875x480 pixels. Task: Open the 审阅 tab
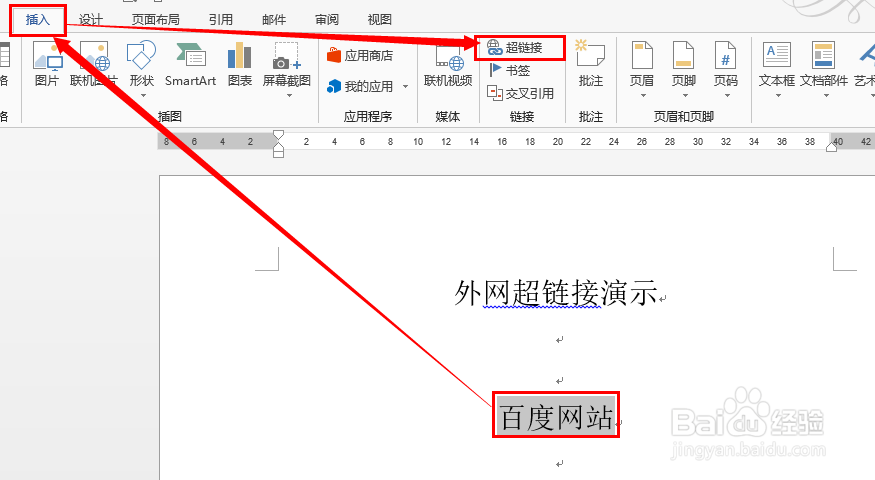coord(326,20)
